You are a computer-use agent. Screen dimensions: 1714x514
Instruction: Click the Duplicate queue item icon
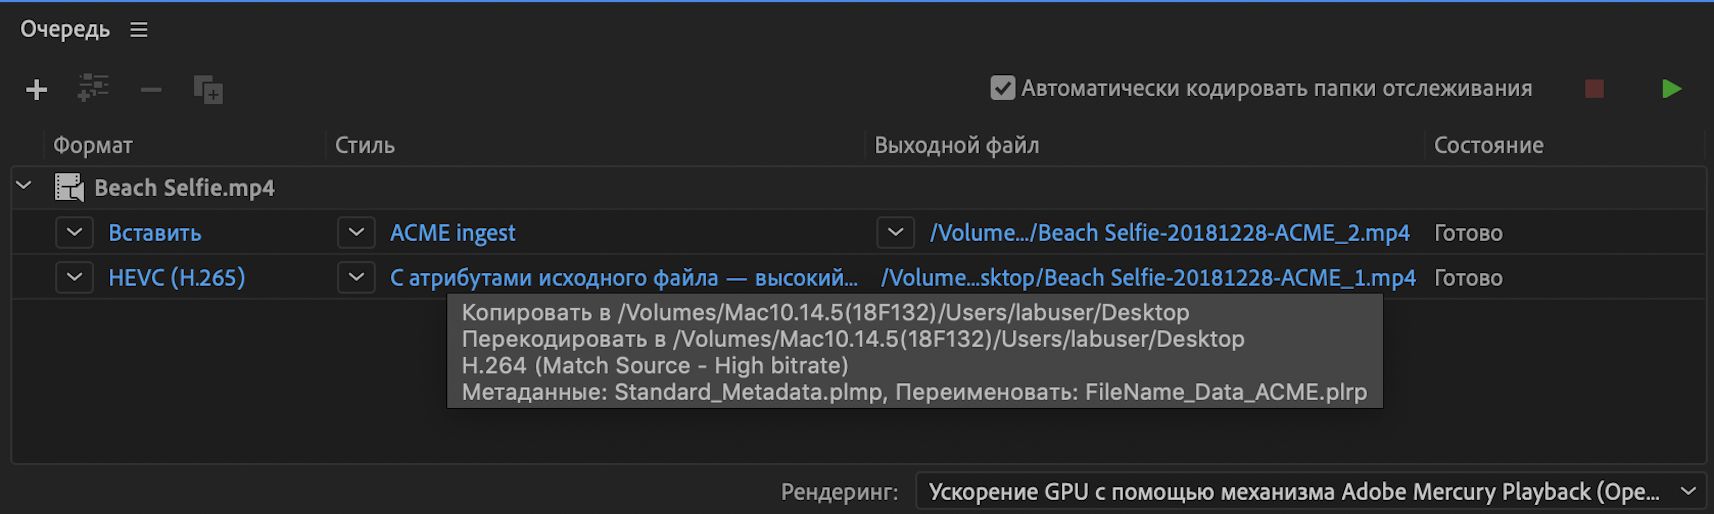pyautogui.click(x=208, y=90)
